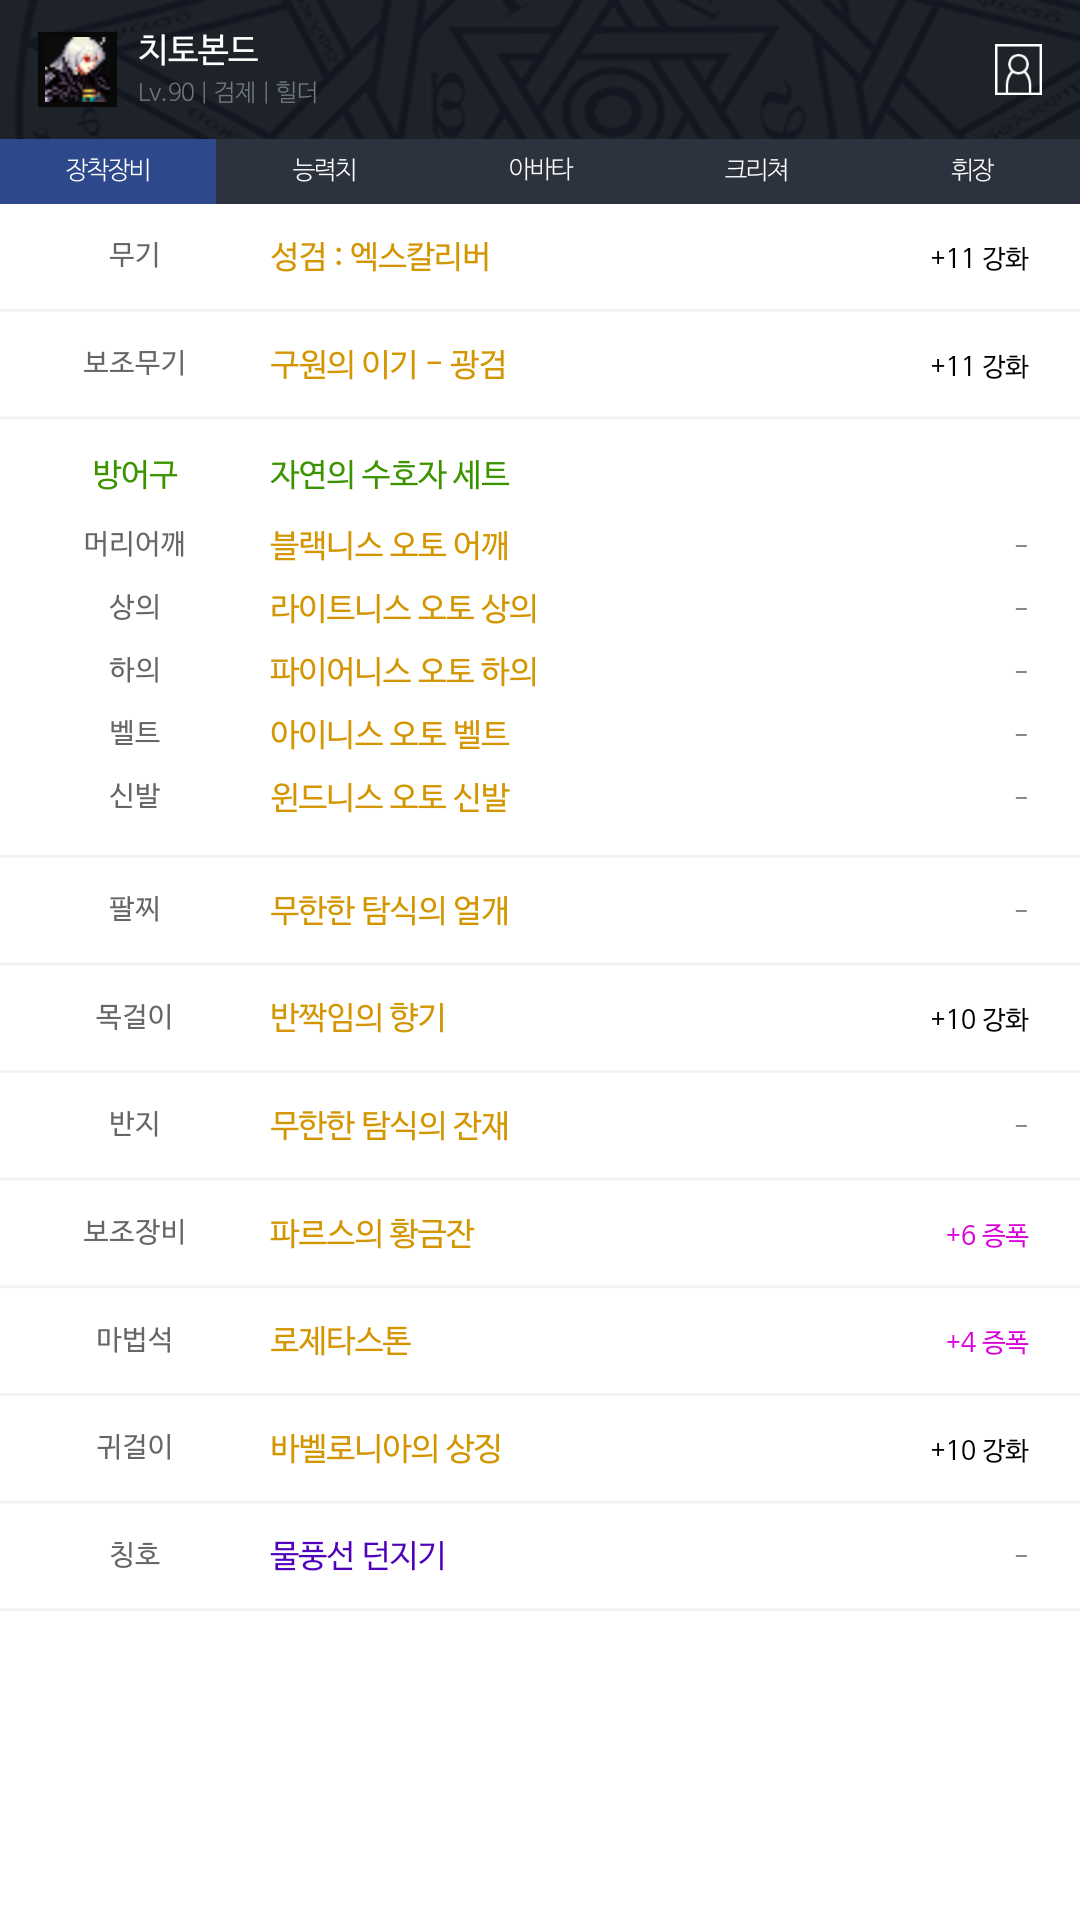Open 파르스의 황금잔 sub-equipment item
This screenshot has height=1920, width=1080.
(x=372, y=1233)
